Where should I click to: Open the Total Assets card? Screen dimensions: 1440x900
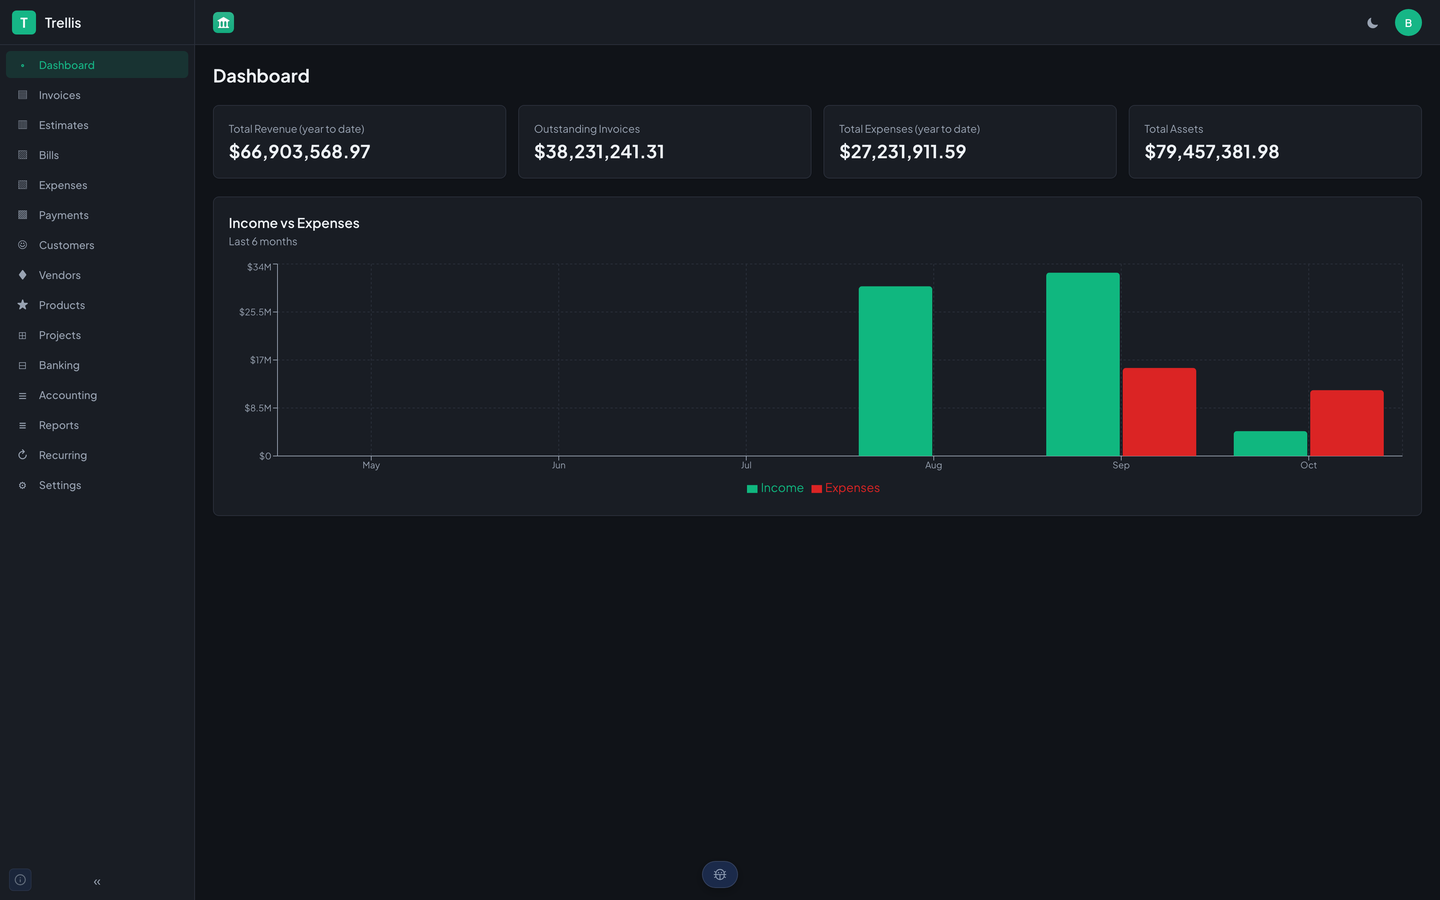(x=1275, y=142)
